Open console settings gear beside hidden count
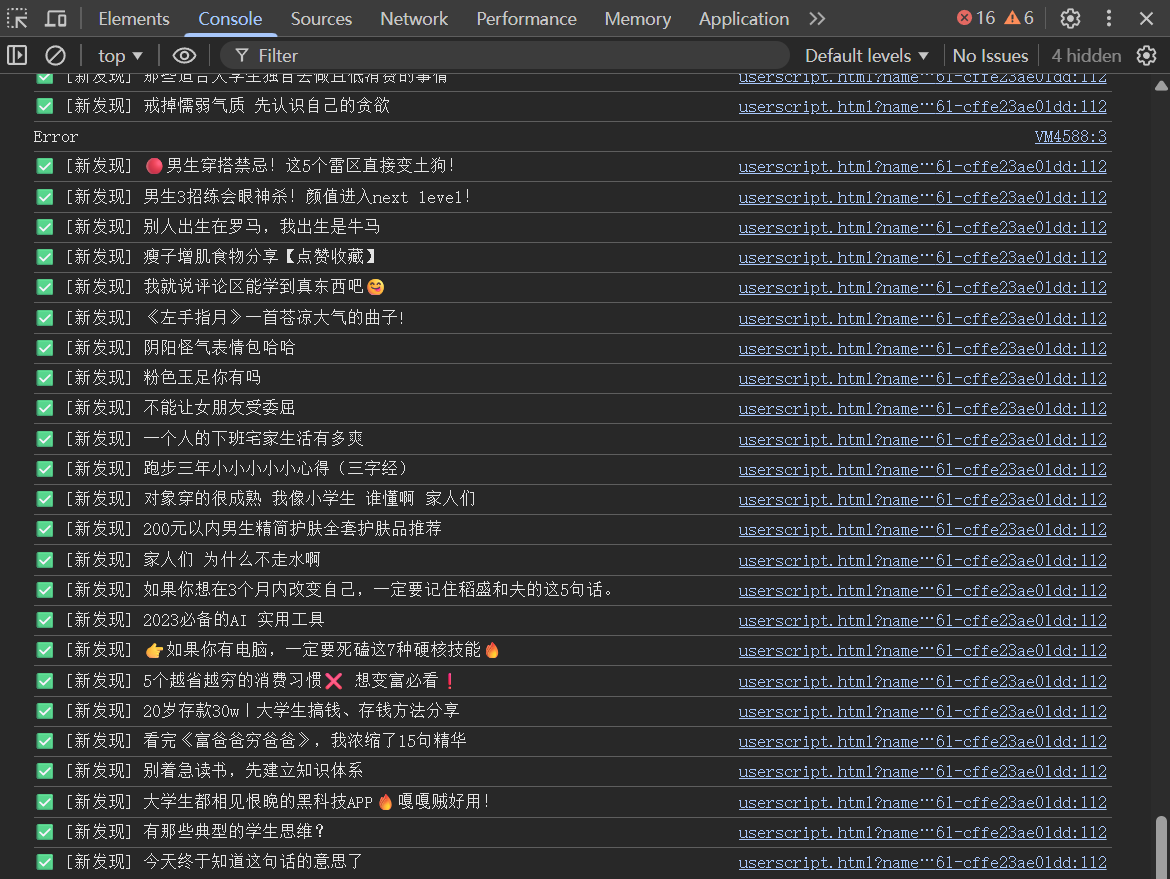The image size is (1170, 879). point(1147,55)
